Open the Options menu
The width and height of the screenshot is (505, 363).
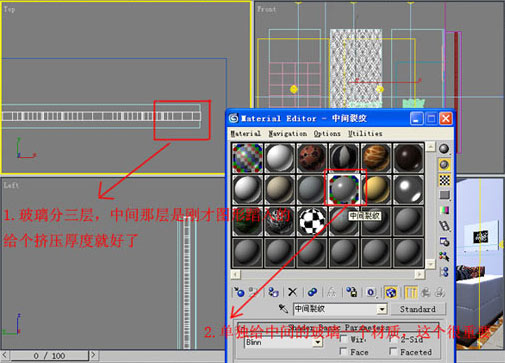tap(327, 134)
